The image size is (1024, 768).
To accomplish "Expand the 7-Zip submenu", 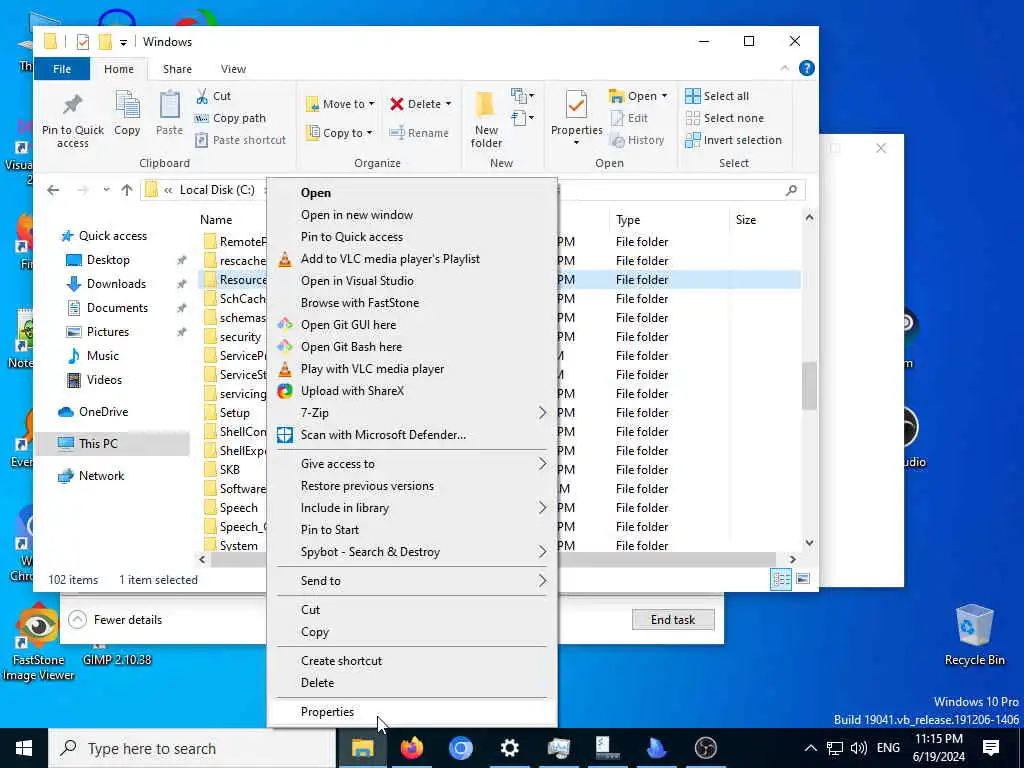I will click(411, 413).
